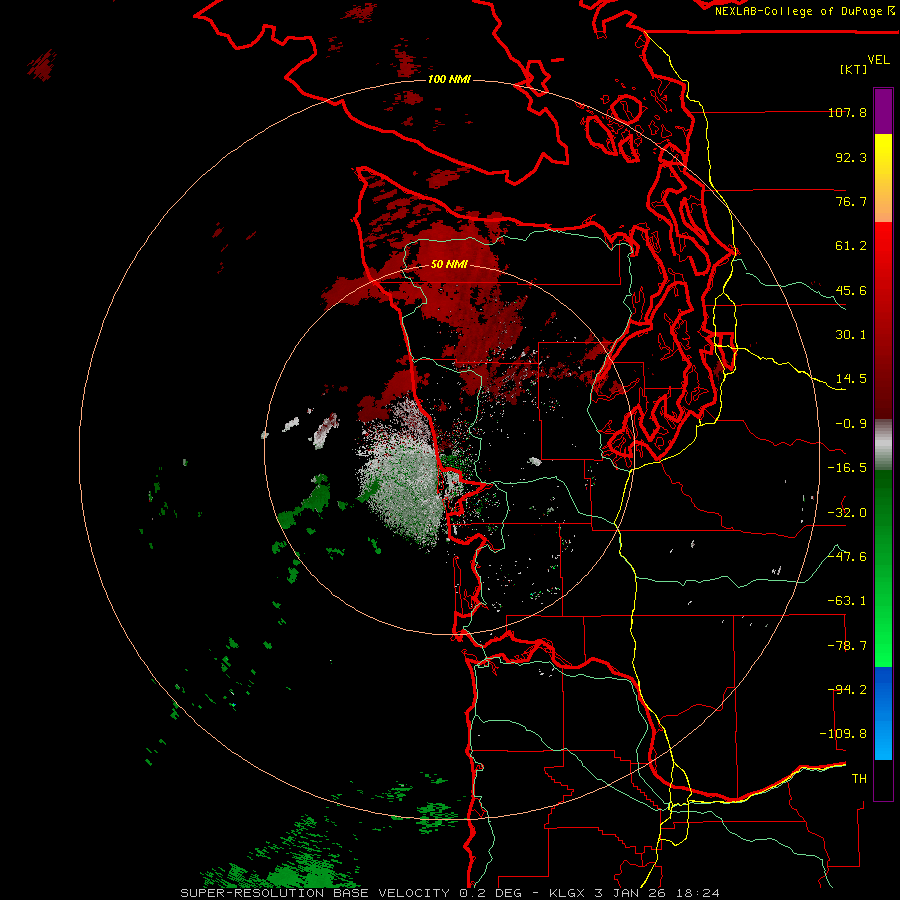Select the -78.7 legend value
The height and width of the screenshot is (900, 900).
pyautogui.click(x=847, y=646)
